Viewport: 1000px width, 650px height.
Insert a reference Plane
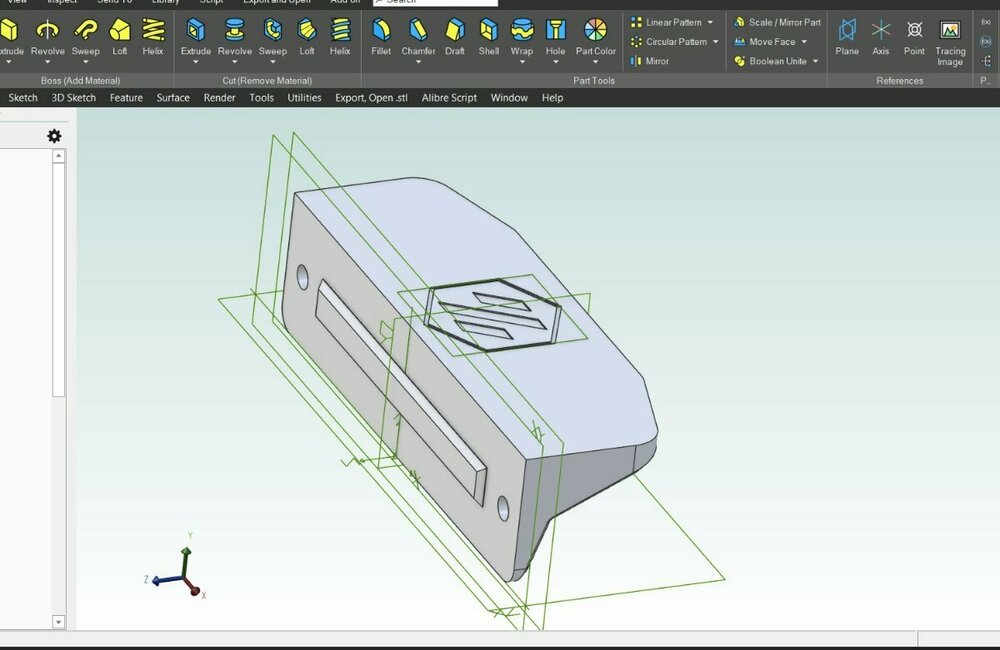847,37
